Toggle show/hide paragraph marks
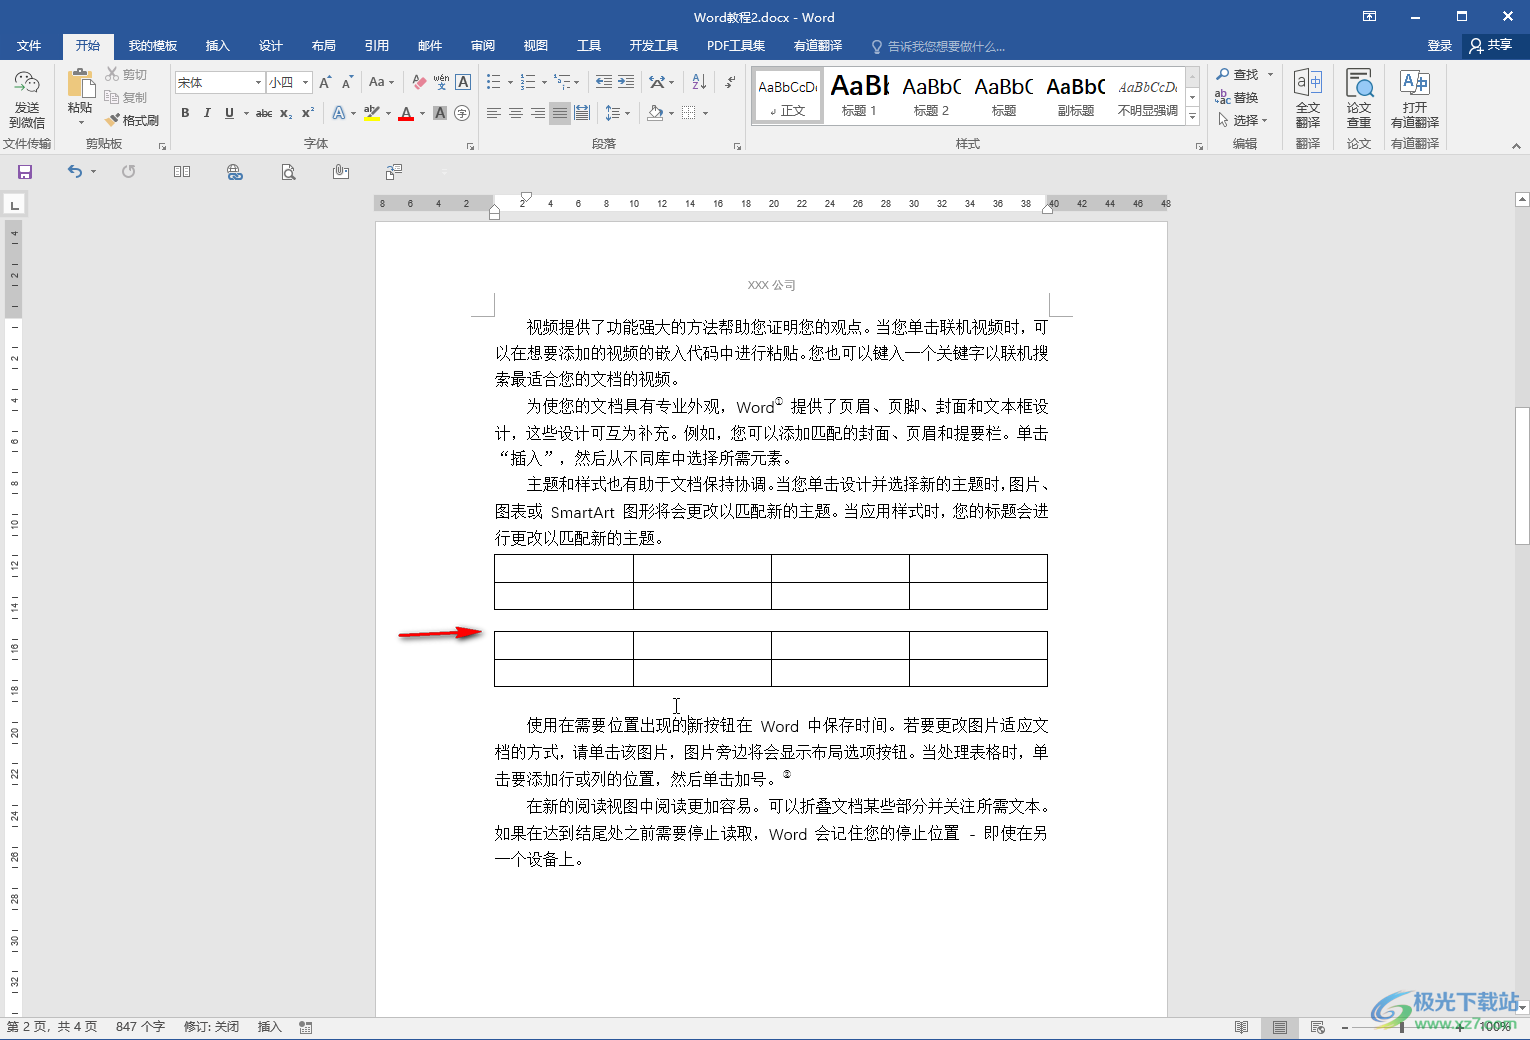Screen dimensions: 1530x1040 tap(731, 82)
